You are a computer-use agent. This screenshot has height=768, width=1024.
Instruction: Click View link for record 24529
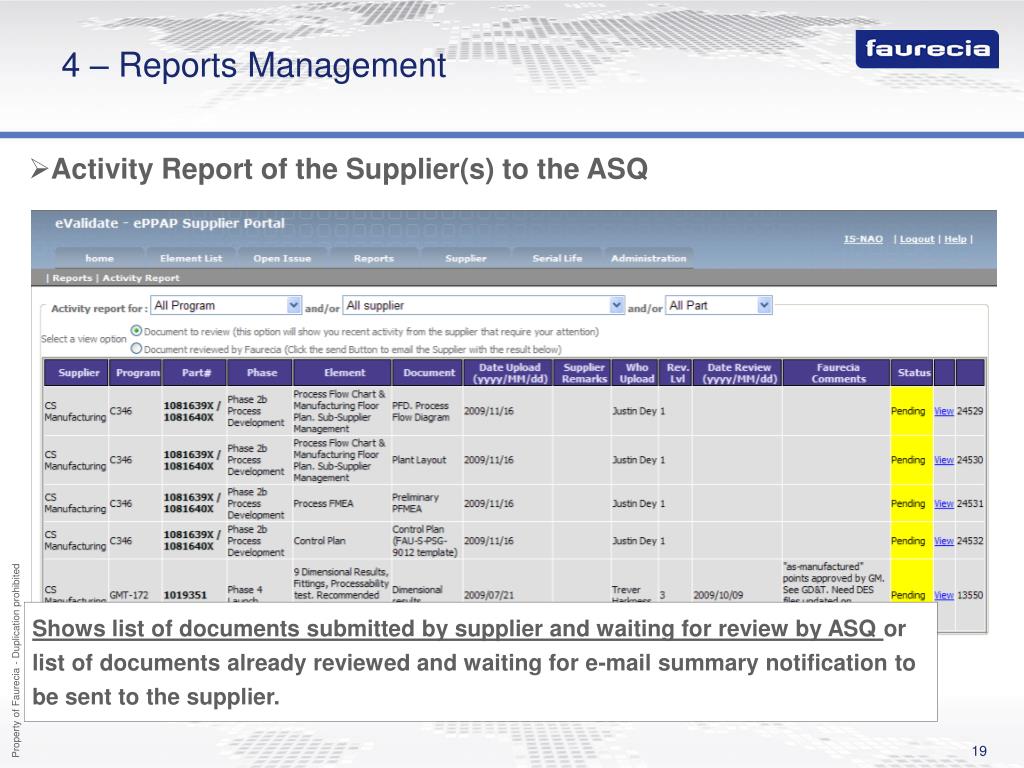coord(944,411)
